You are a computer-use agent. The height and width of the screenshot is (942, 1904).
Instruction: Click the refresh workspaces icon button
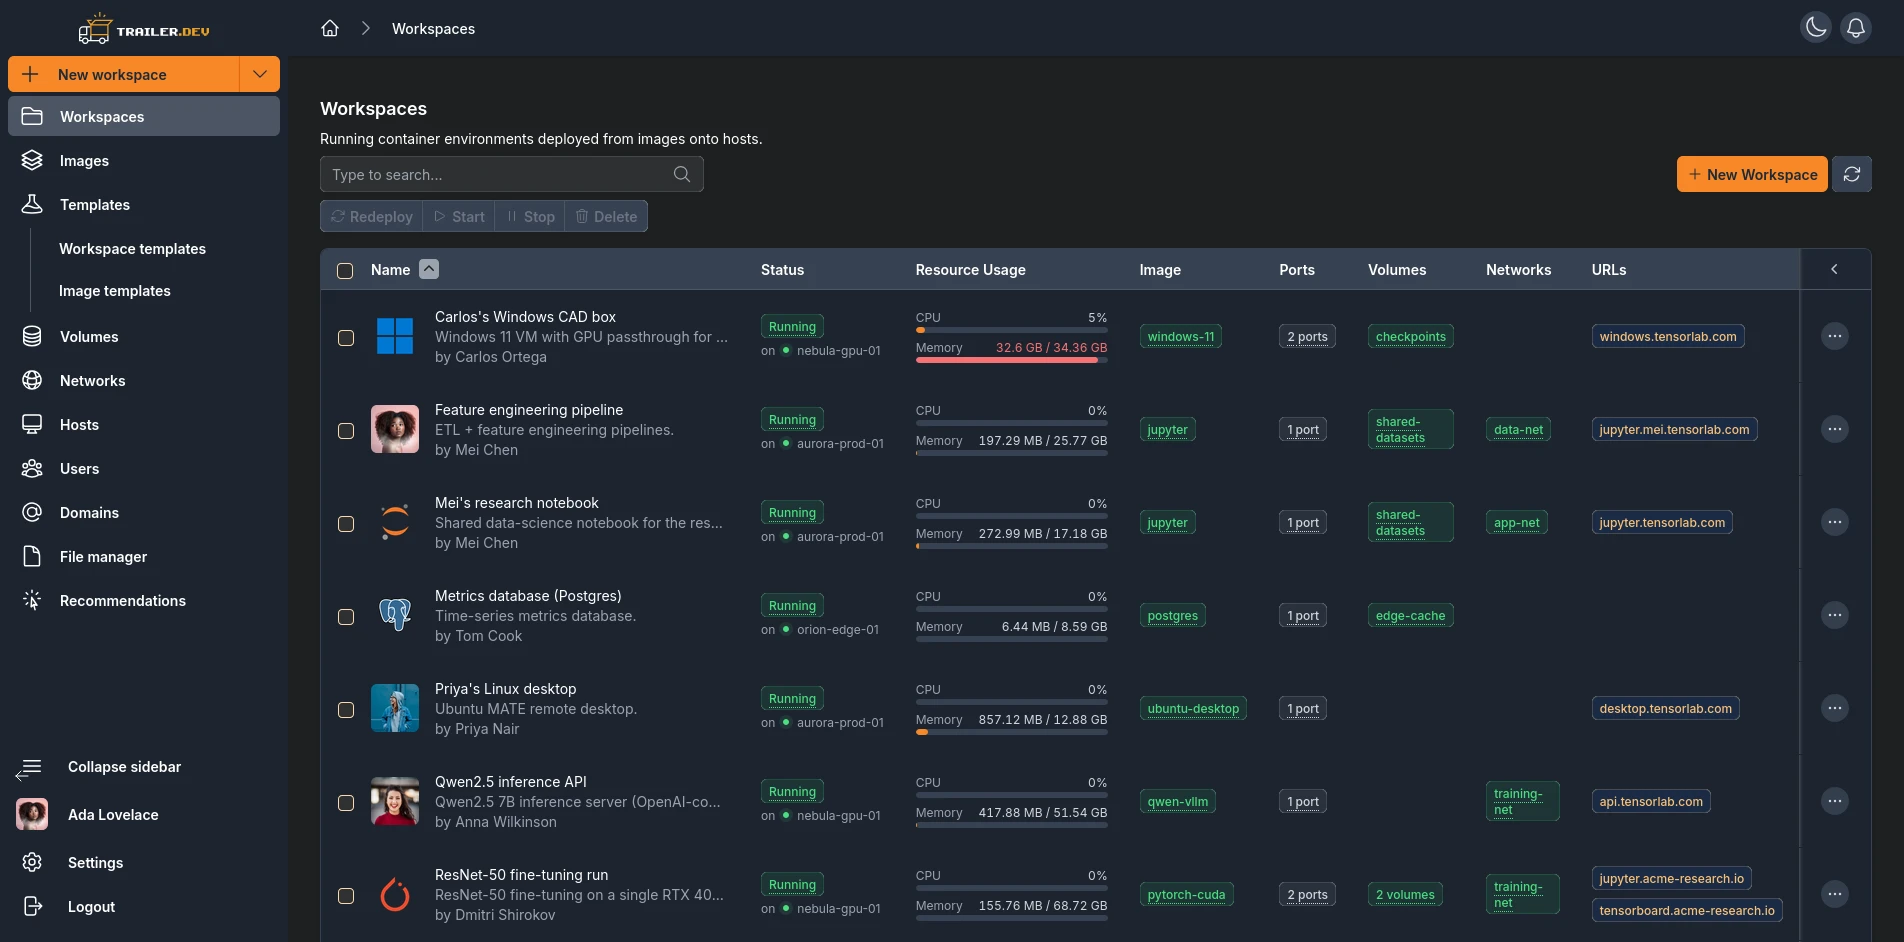coord(1852,174)
